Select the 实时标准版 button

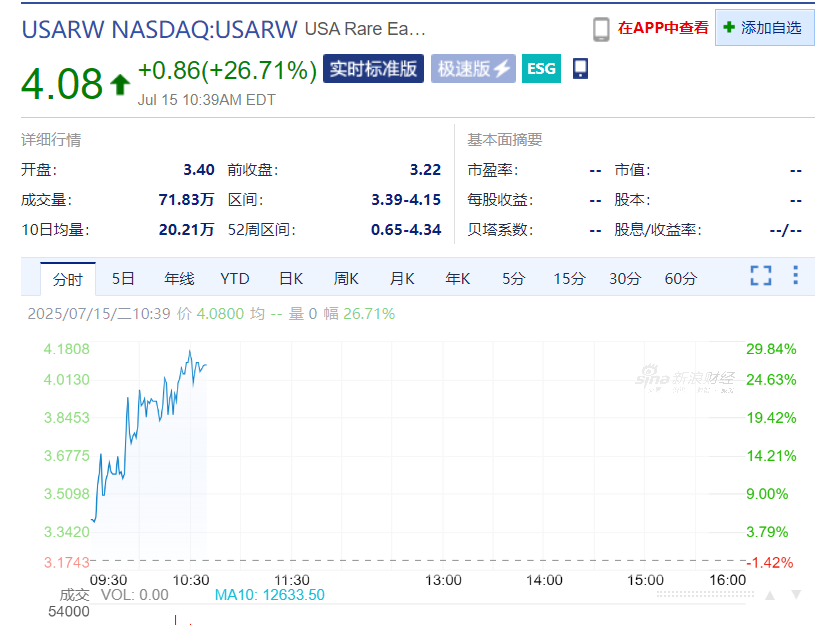[373, 69]
